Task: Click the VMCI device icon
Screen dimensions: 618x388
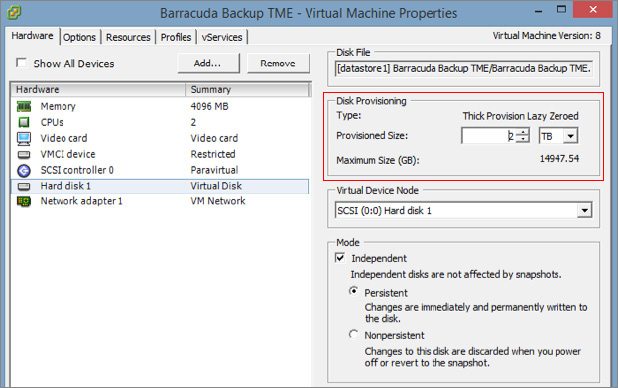Action: click(x=24, y=154)
